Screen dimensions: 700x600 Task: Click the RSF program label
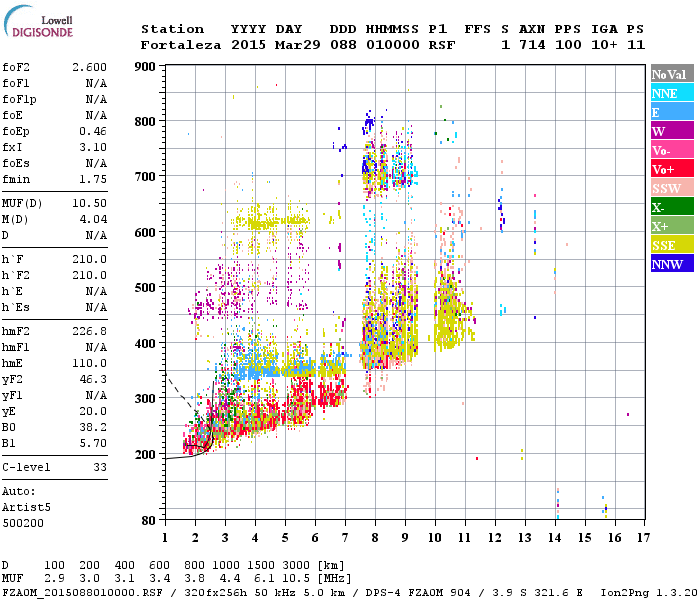[442, 45]
